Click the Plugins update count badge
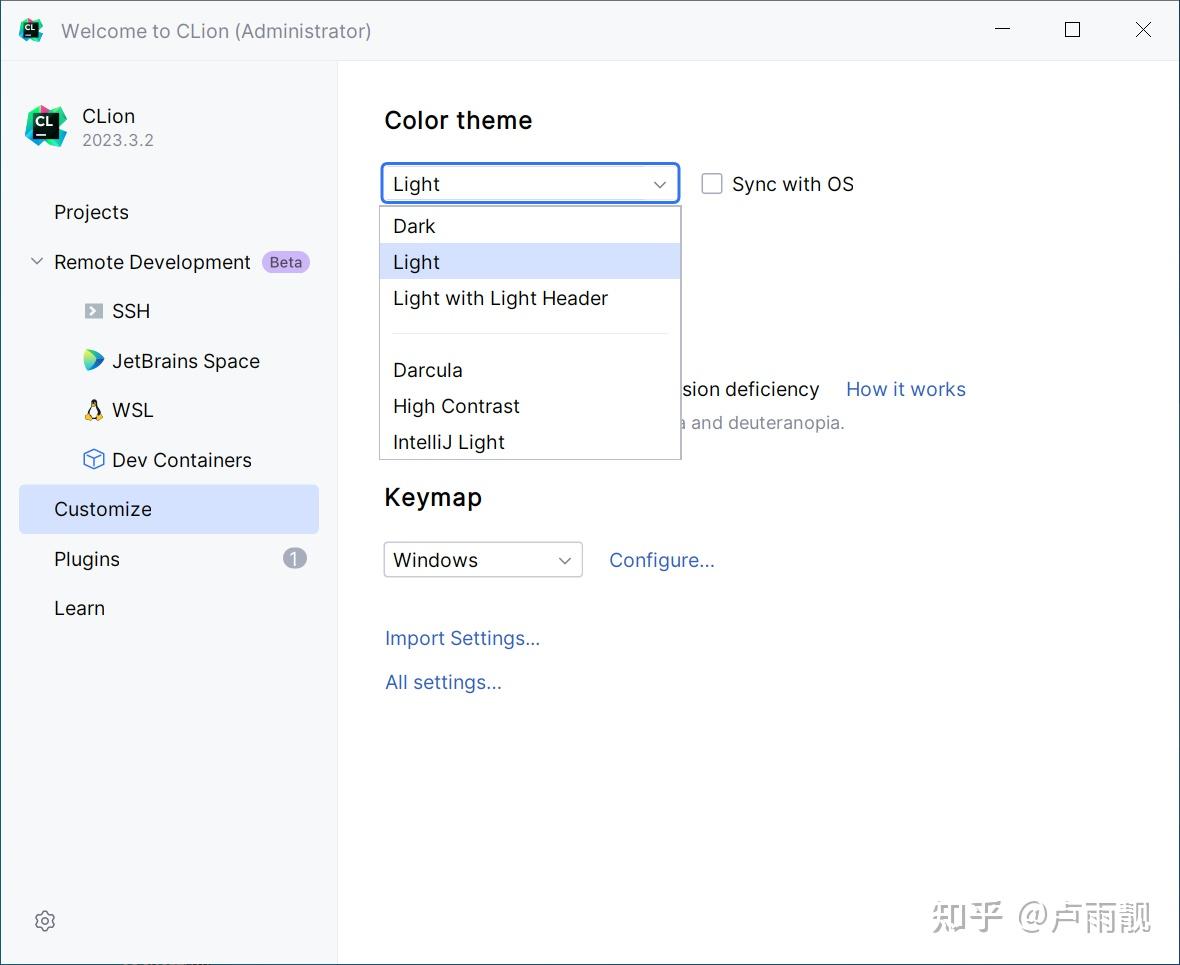The image size is (1180, 965). 294,558
